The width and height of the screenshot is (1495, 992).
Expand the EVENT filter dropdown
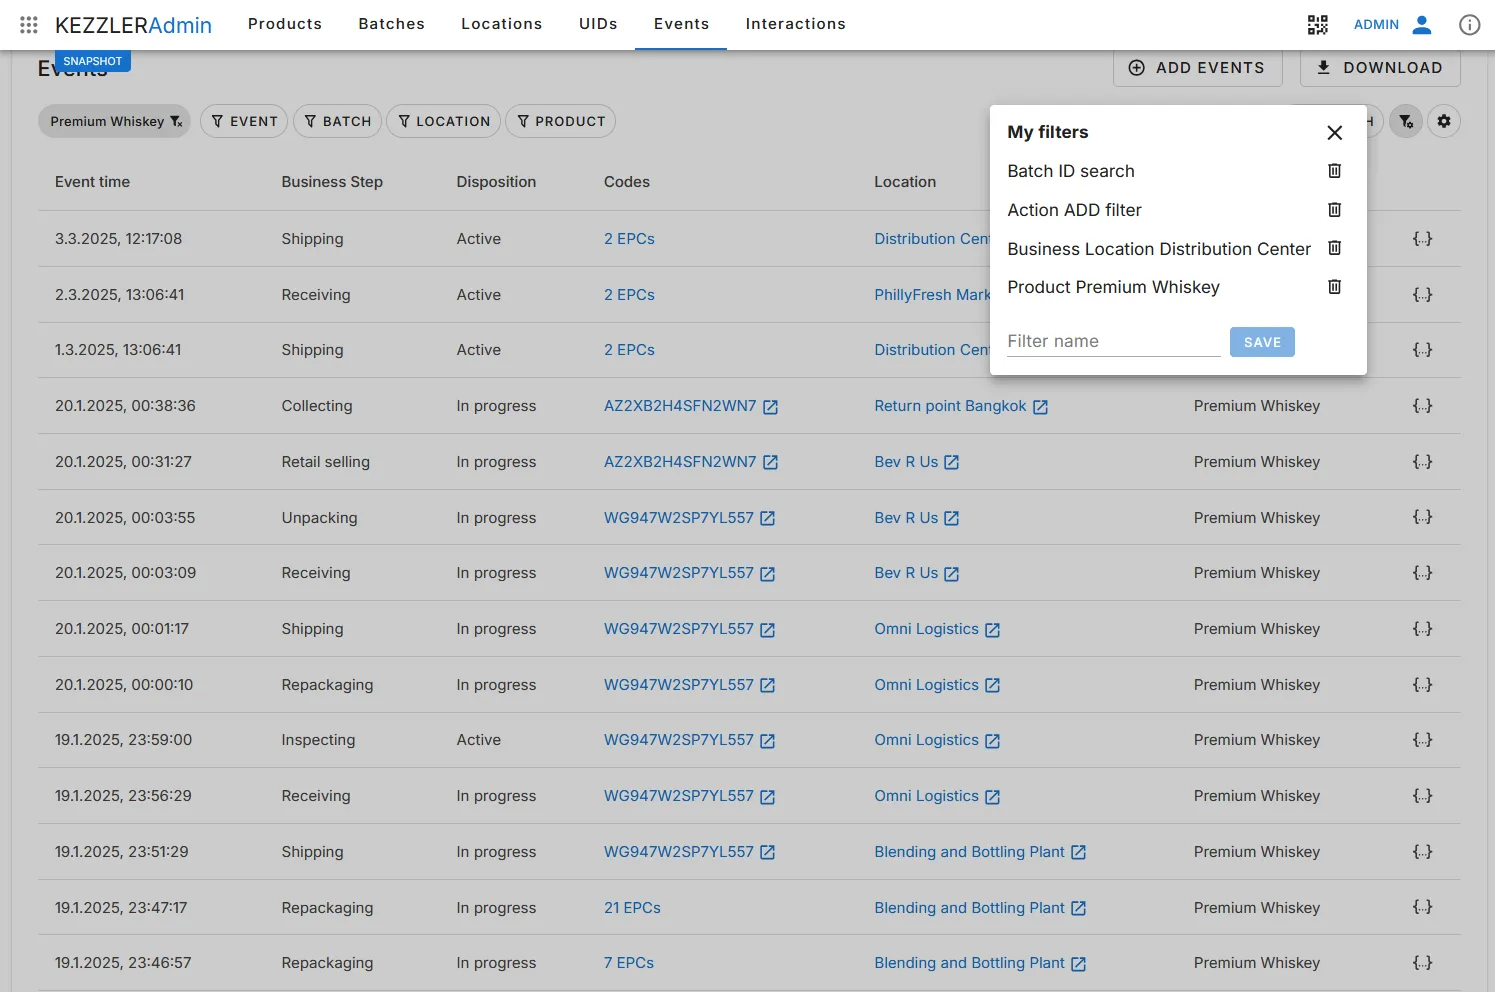(x=244, y=121)
